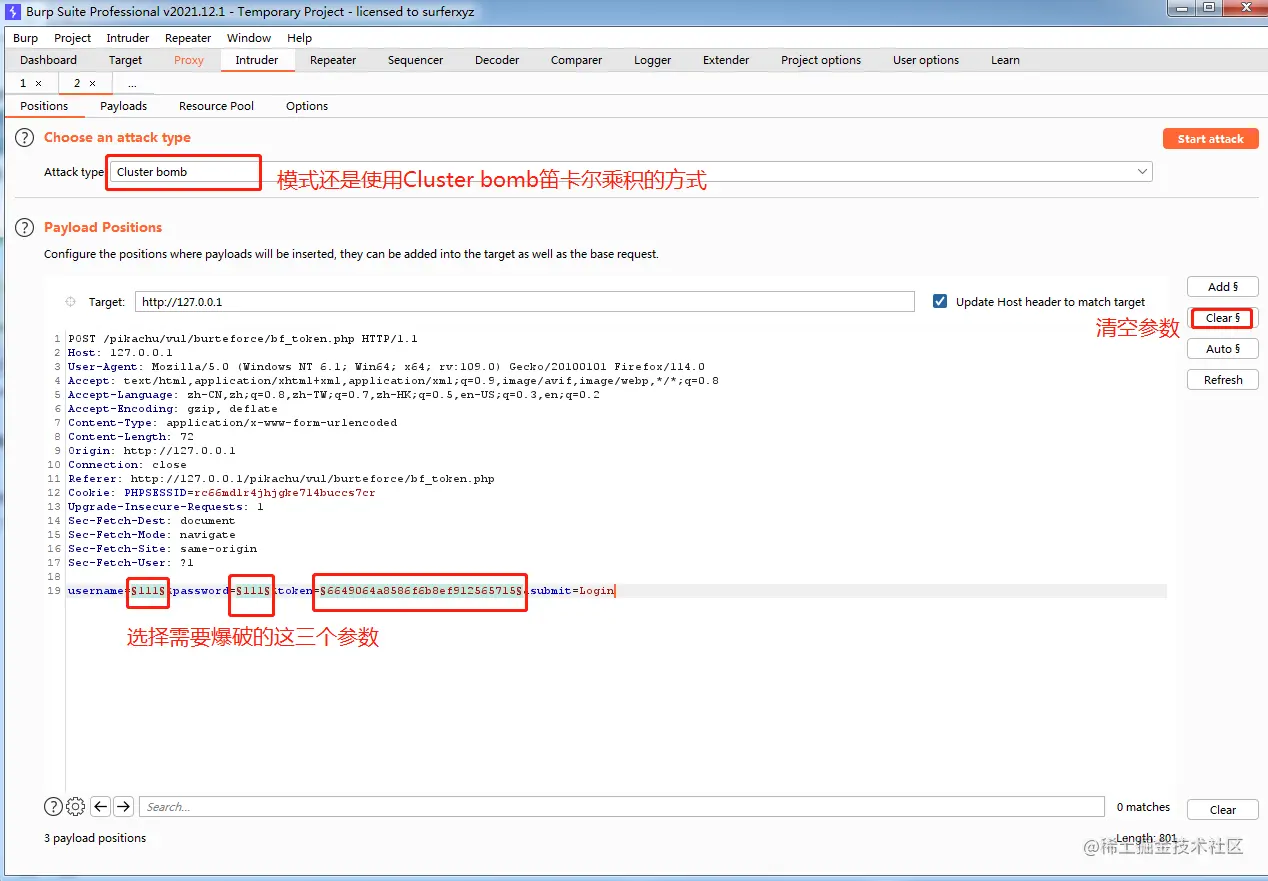This screenshot has width=1268, height=881.
Task: Switch to the Proxy tab
Action: pos(189,60)
